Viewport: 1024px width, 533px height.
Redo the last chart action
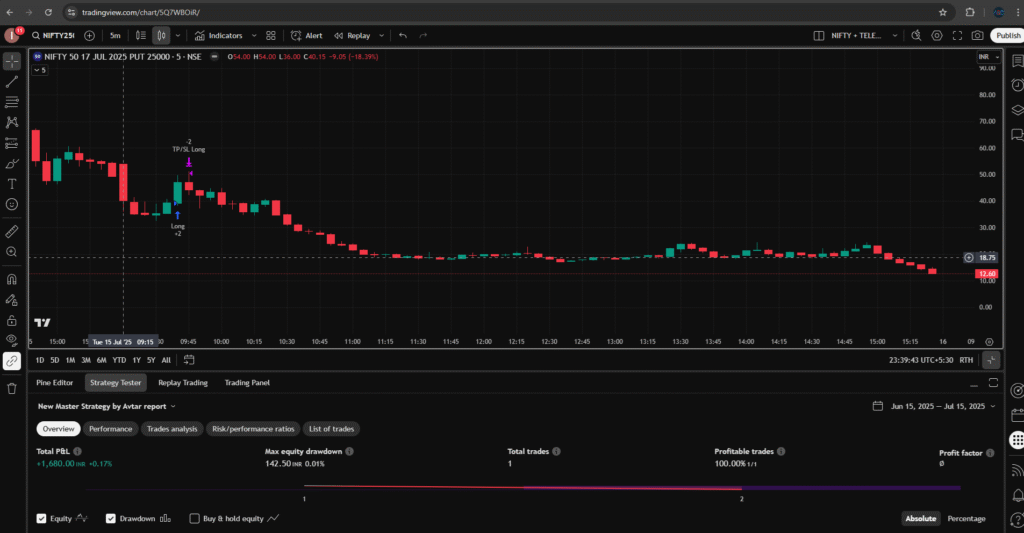(423, 35)
